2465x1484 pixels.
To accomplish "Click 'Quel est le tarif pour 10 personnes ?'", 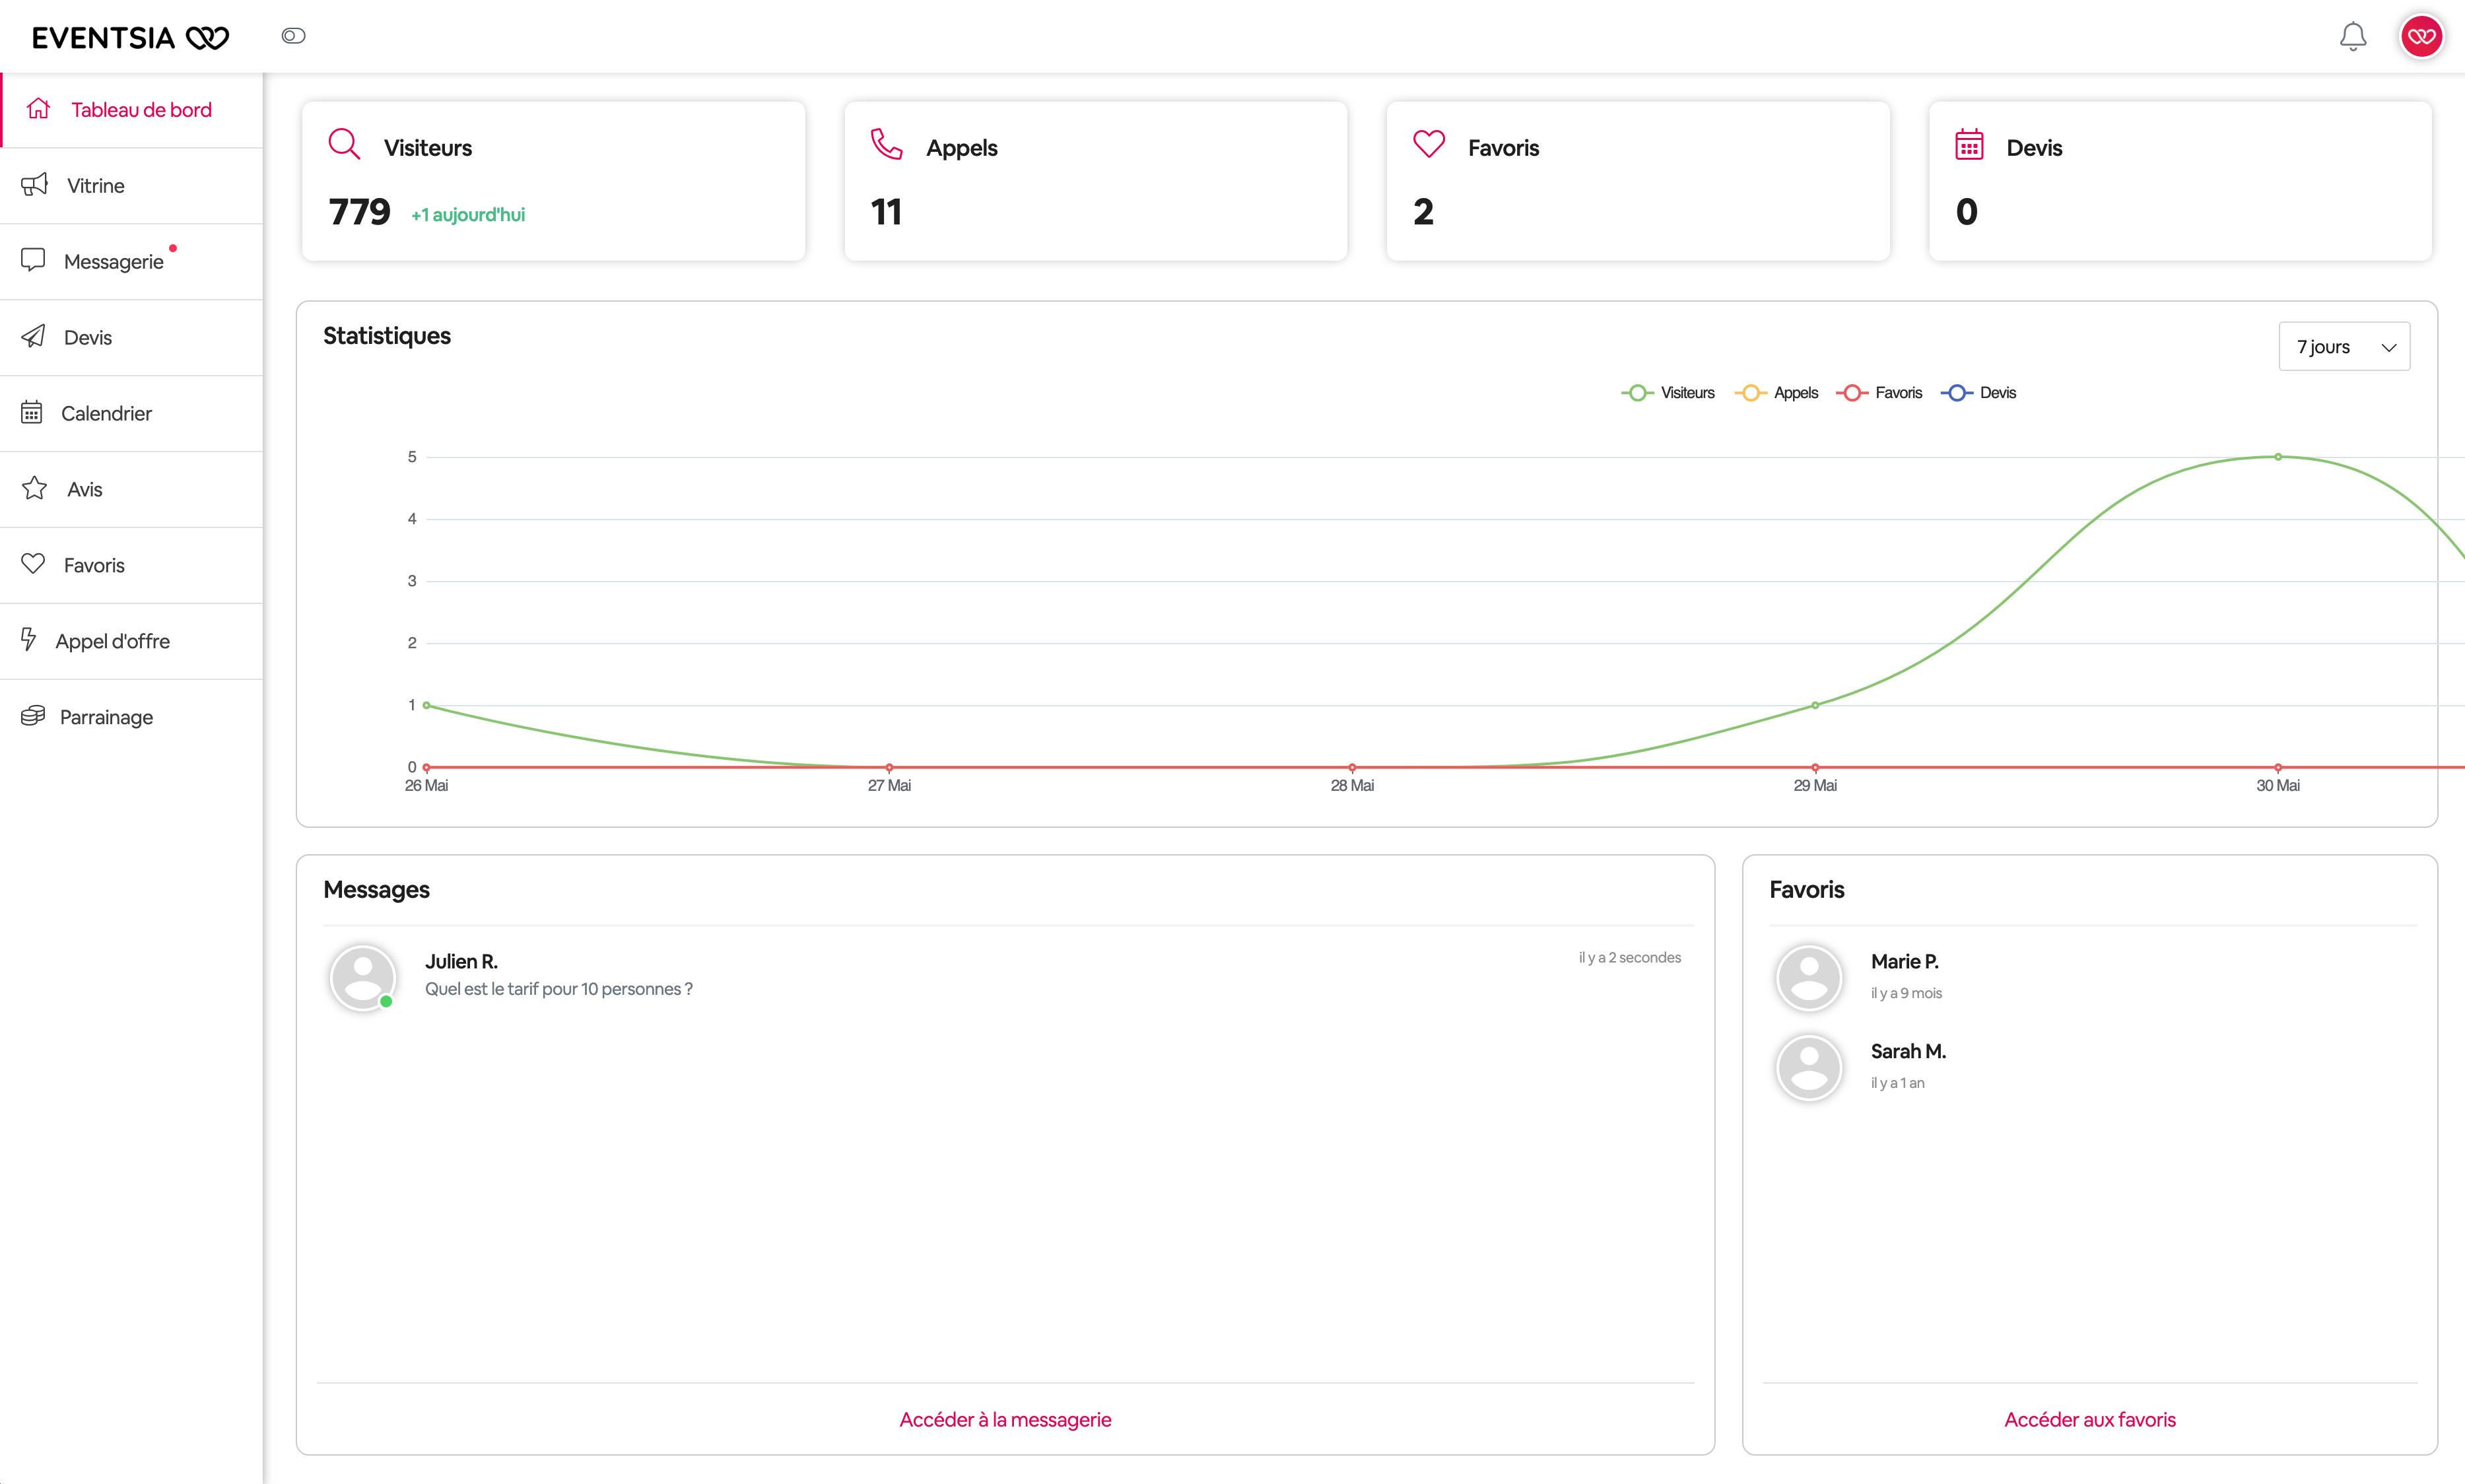I will pyautogui.click(x=559, y=989).
